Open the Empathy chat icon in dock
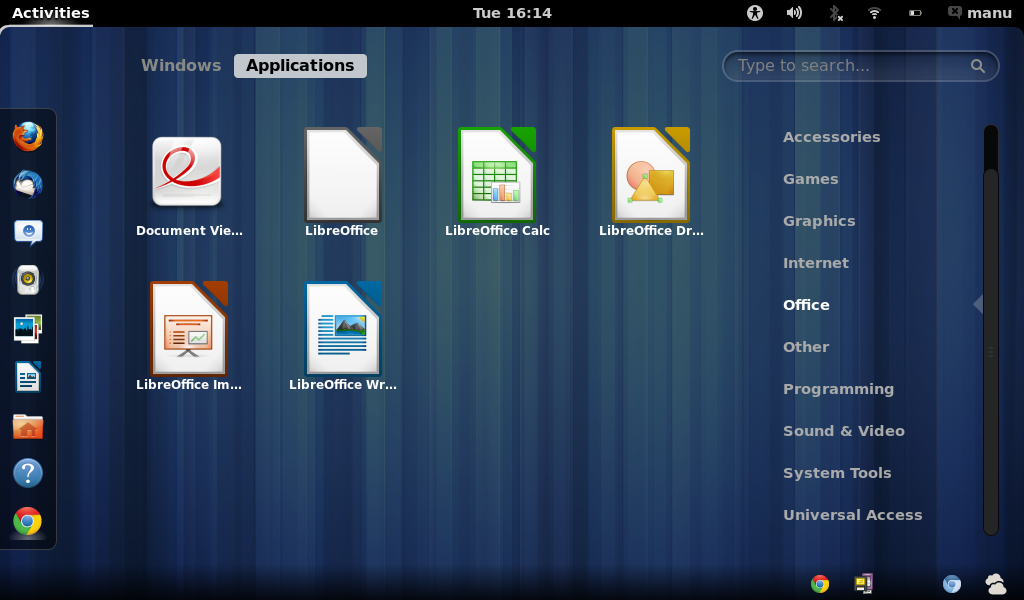This screenshot has width=1024, height=600. tap(28, 233)
